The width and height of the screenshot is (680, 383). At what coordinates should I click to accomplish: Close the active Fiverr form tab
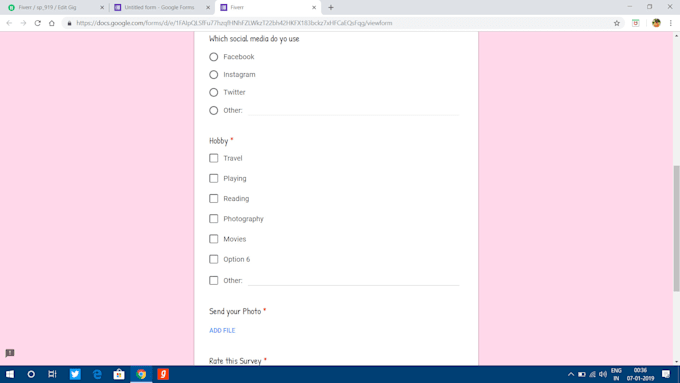point(314,7)
